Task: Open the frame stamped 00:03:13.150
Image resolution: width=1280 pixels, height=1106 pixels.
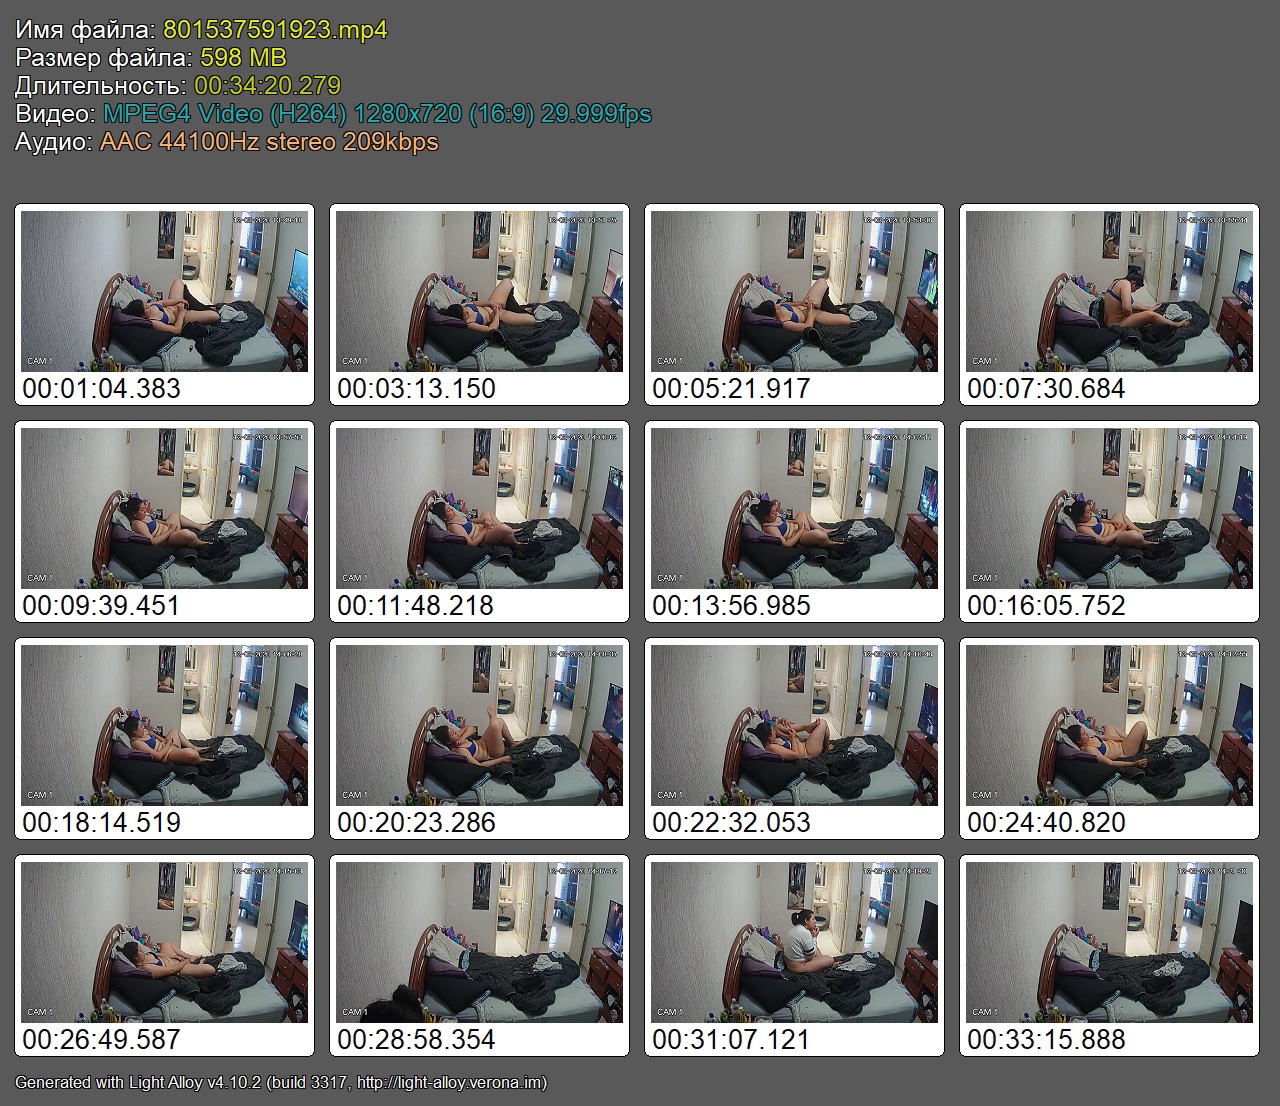Action: [479, 291]
